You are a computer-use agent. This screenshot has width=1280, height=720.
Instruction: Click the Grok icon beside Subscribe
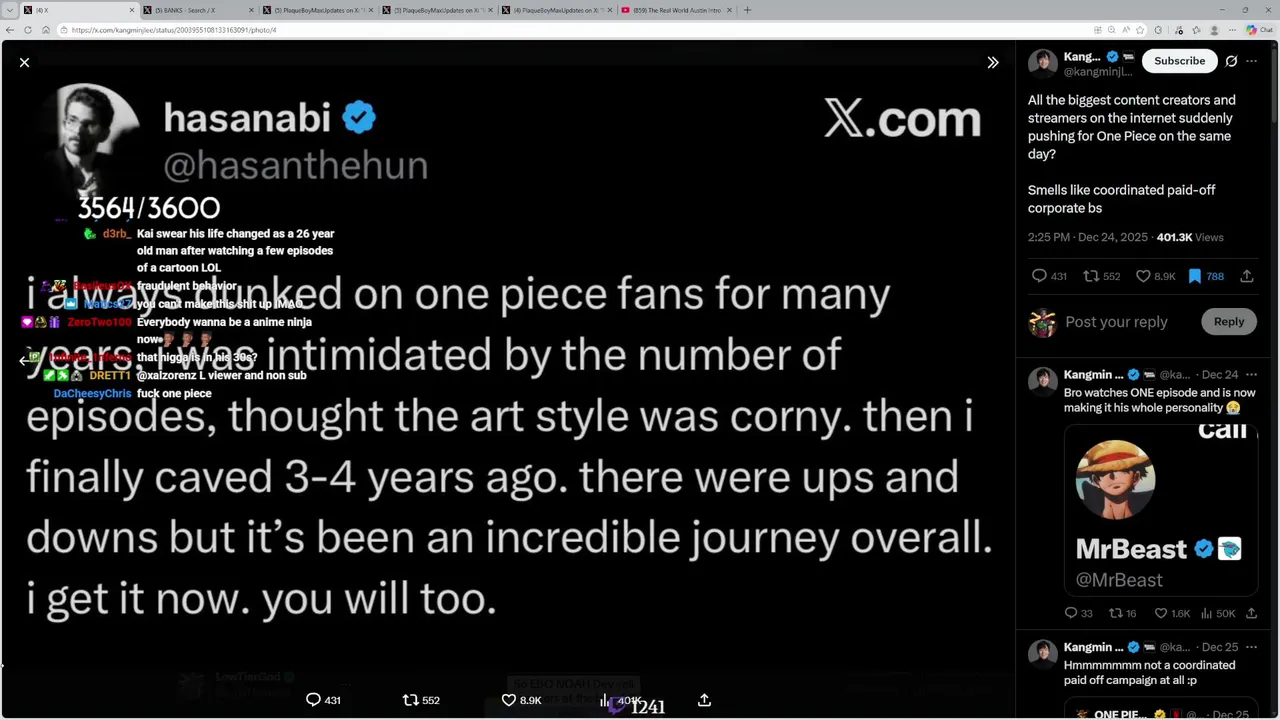(x=1231, y=61)
